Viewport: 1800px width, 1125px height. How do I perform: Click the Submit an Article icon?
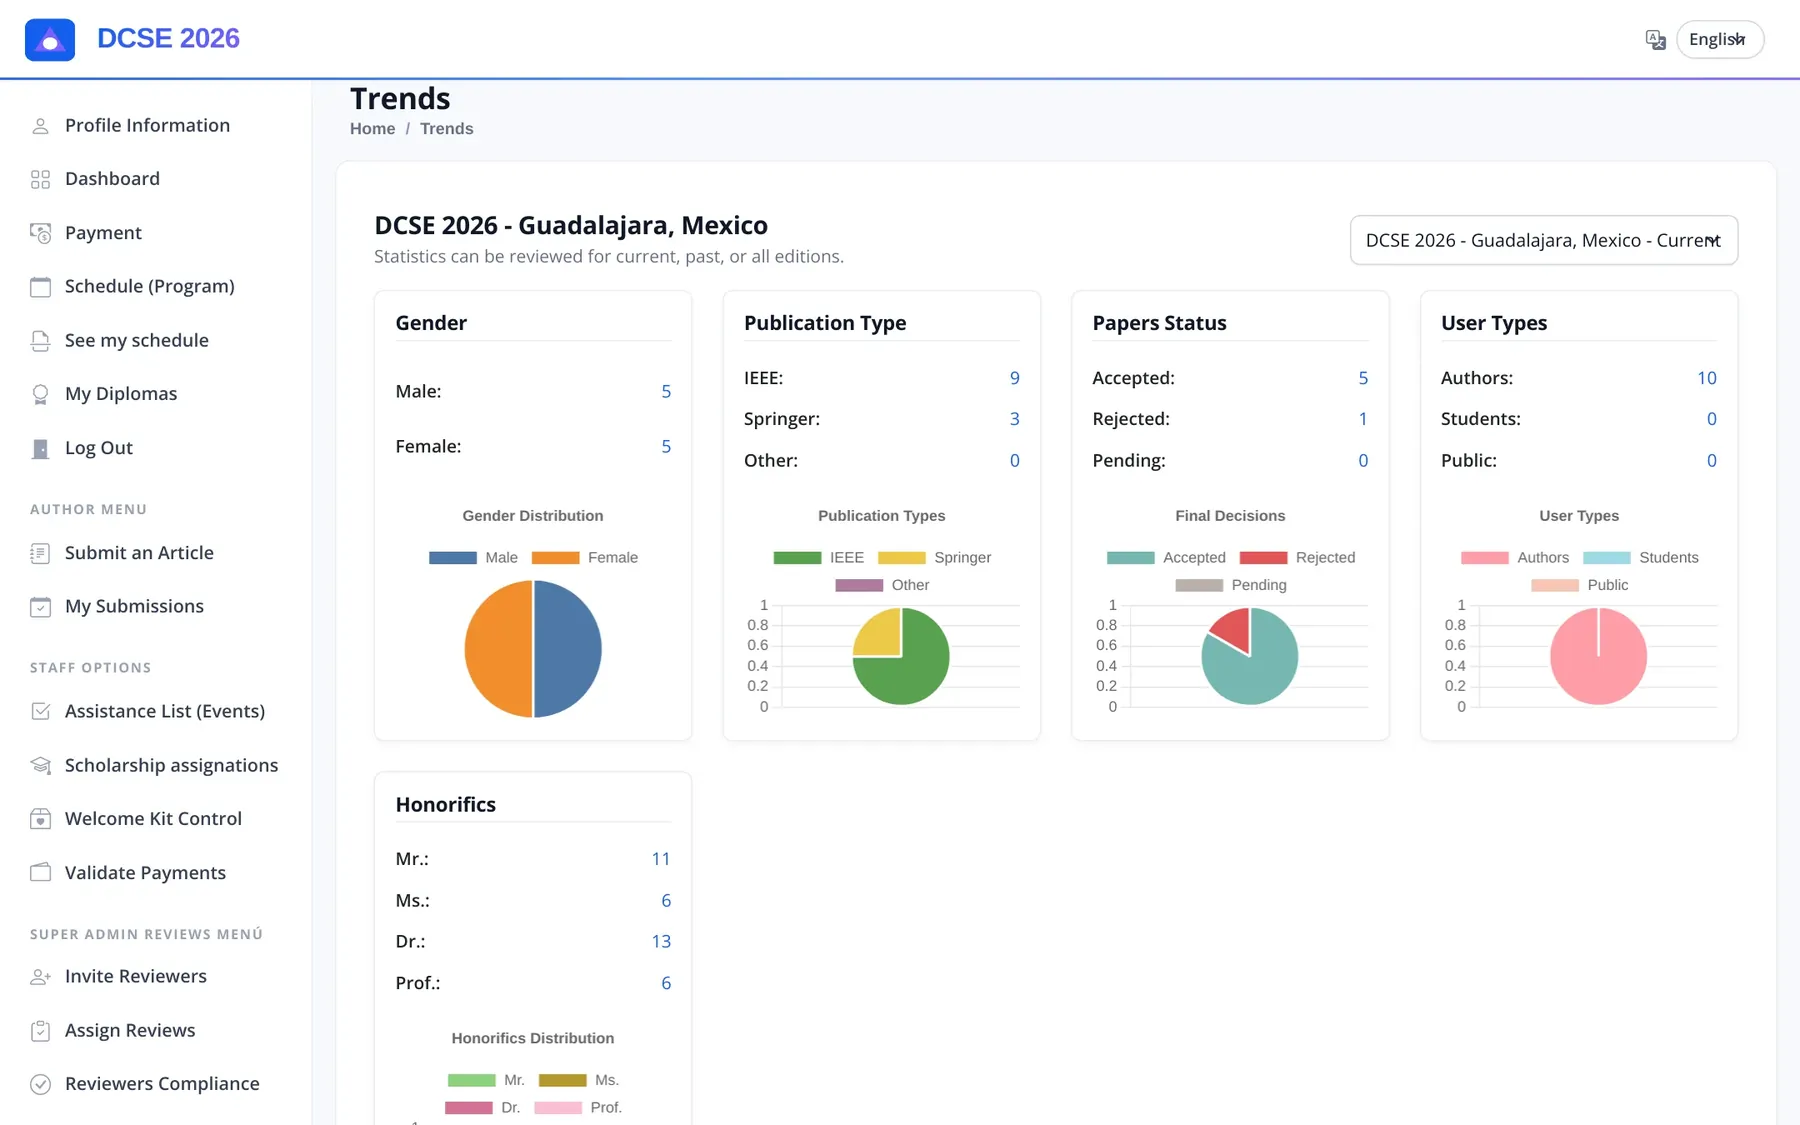(40, 553)
